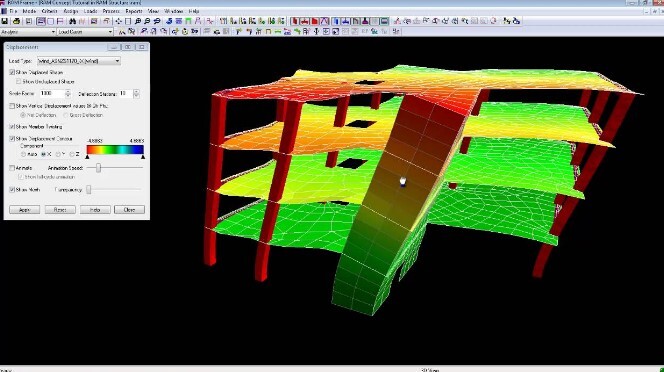Click the purple flask icon in toolbar
664x372 pixels.
[x=365, y=21]
